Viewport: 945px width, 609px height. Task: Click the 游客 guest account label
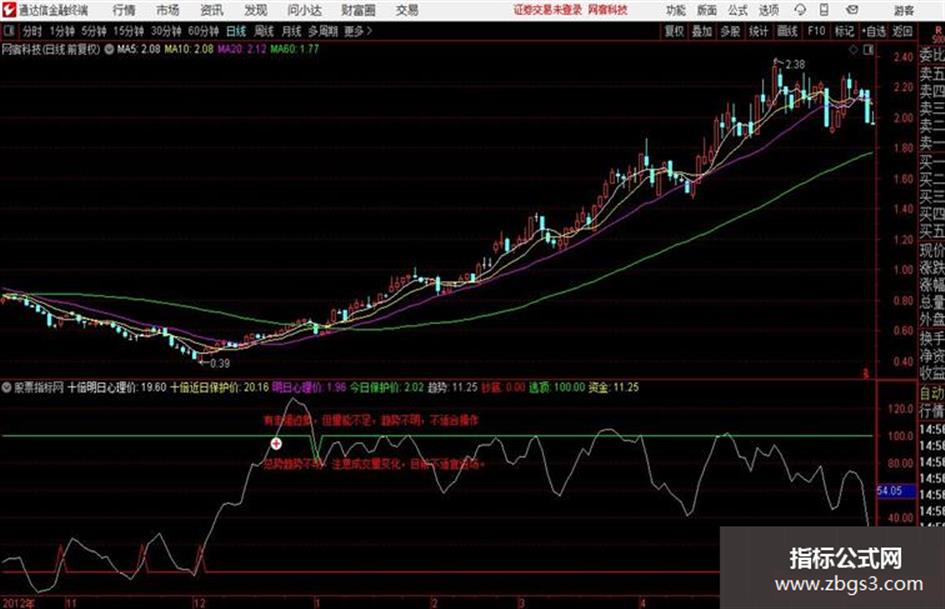[x=904, y=10]
